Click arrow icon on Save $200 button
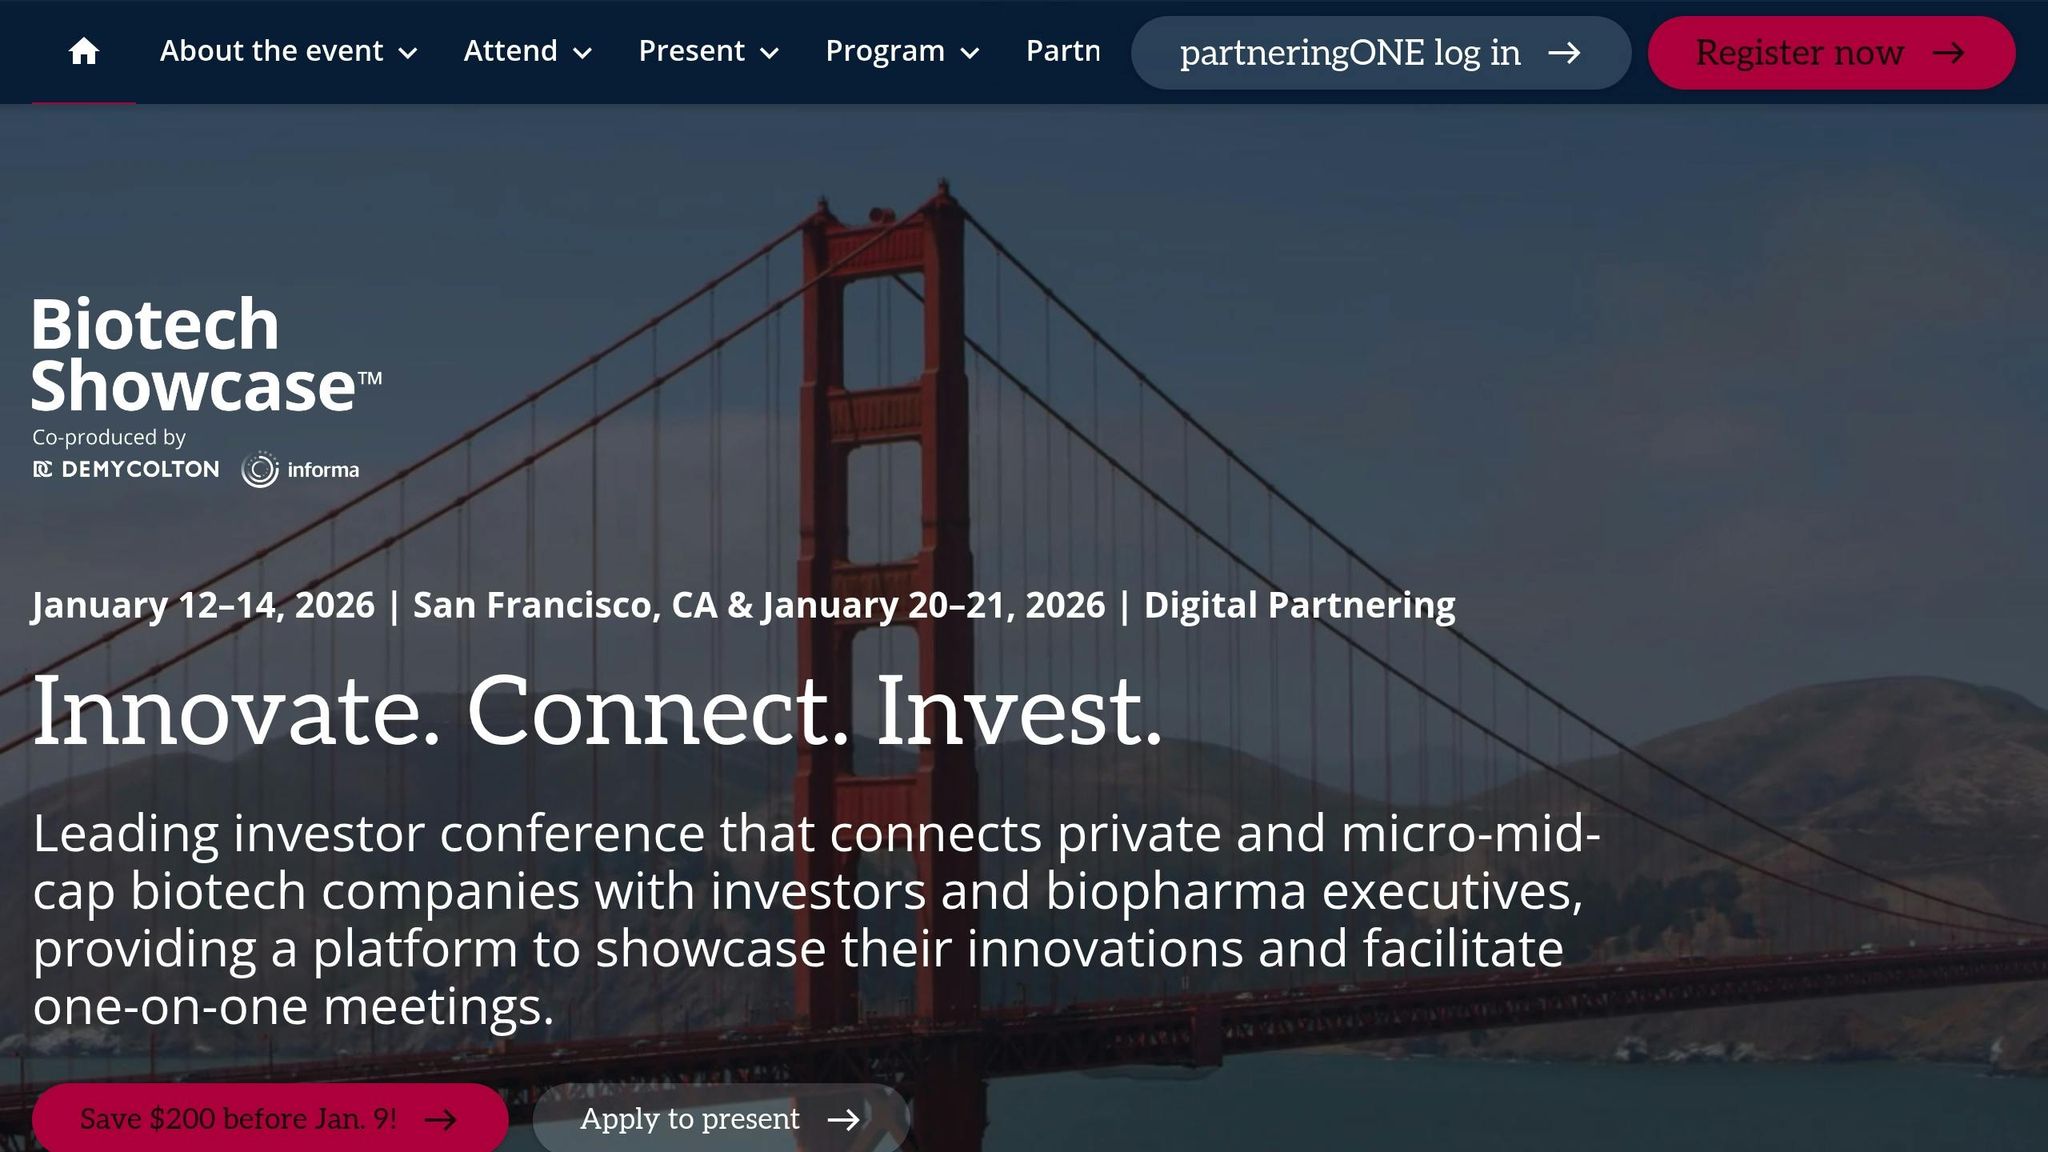 440,1119
